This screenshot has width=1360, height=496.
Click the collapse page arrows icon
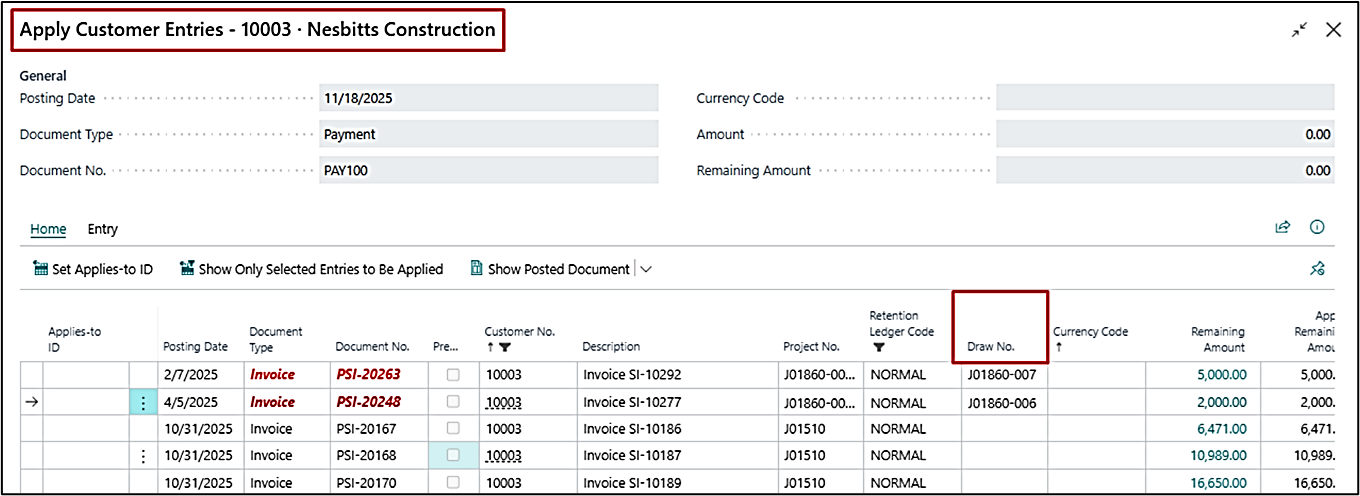coord(1299,30)
